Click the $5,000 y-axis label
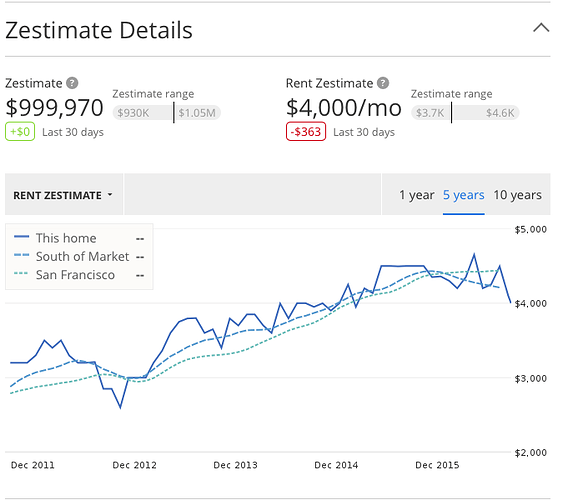 pyautogui.click(x=530, y=229)
